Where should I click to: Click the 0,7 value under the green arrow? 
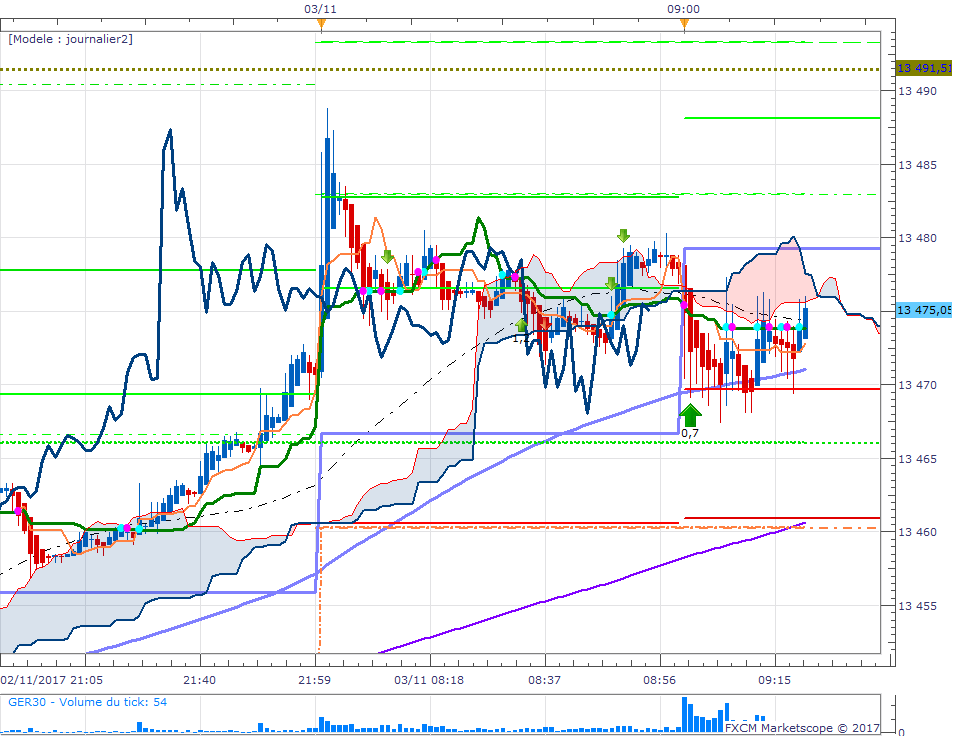[690, 433]
